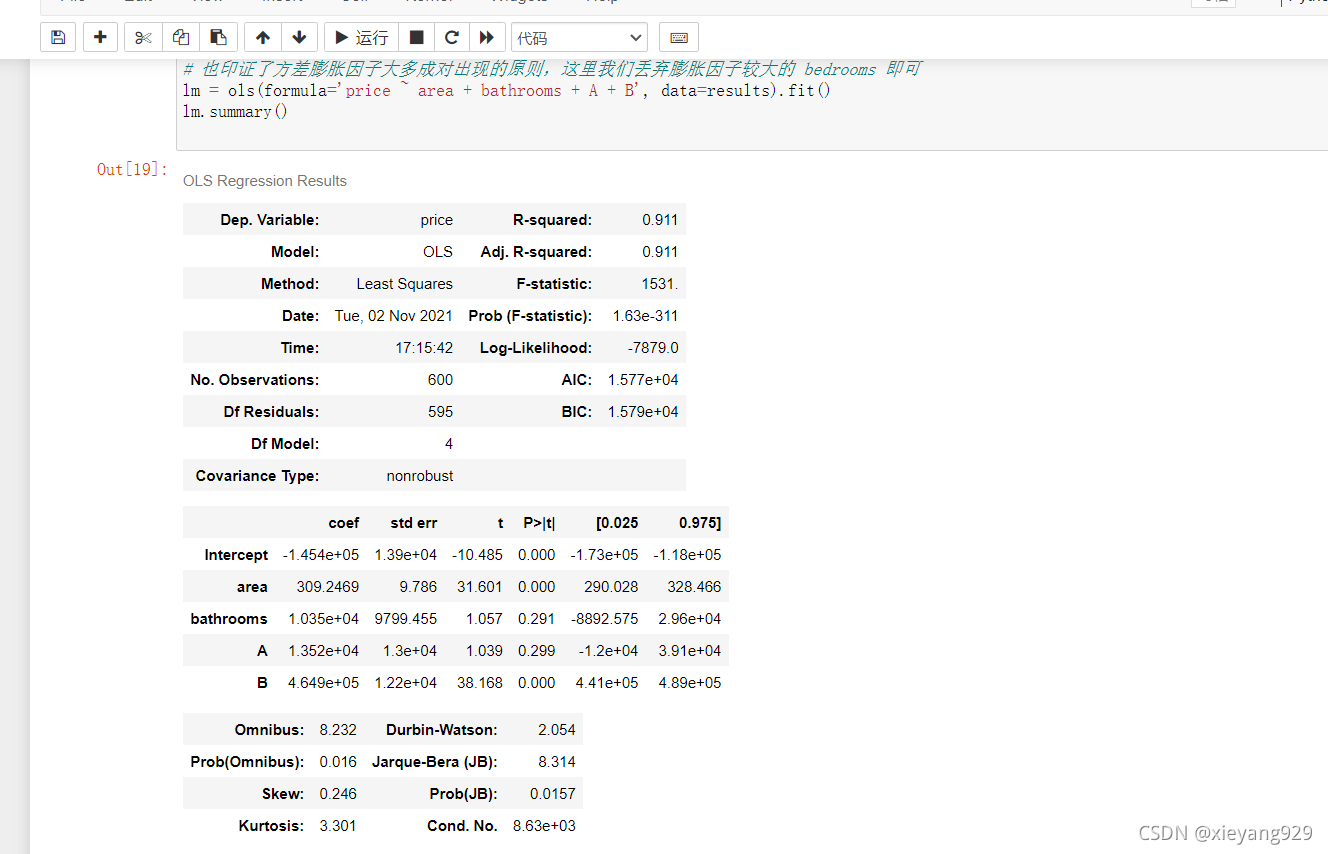Paste cells below icon
Screen dimensions: 1328x854
(x=218, y=38)
